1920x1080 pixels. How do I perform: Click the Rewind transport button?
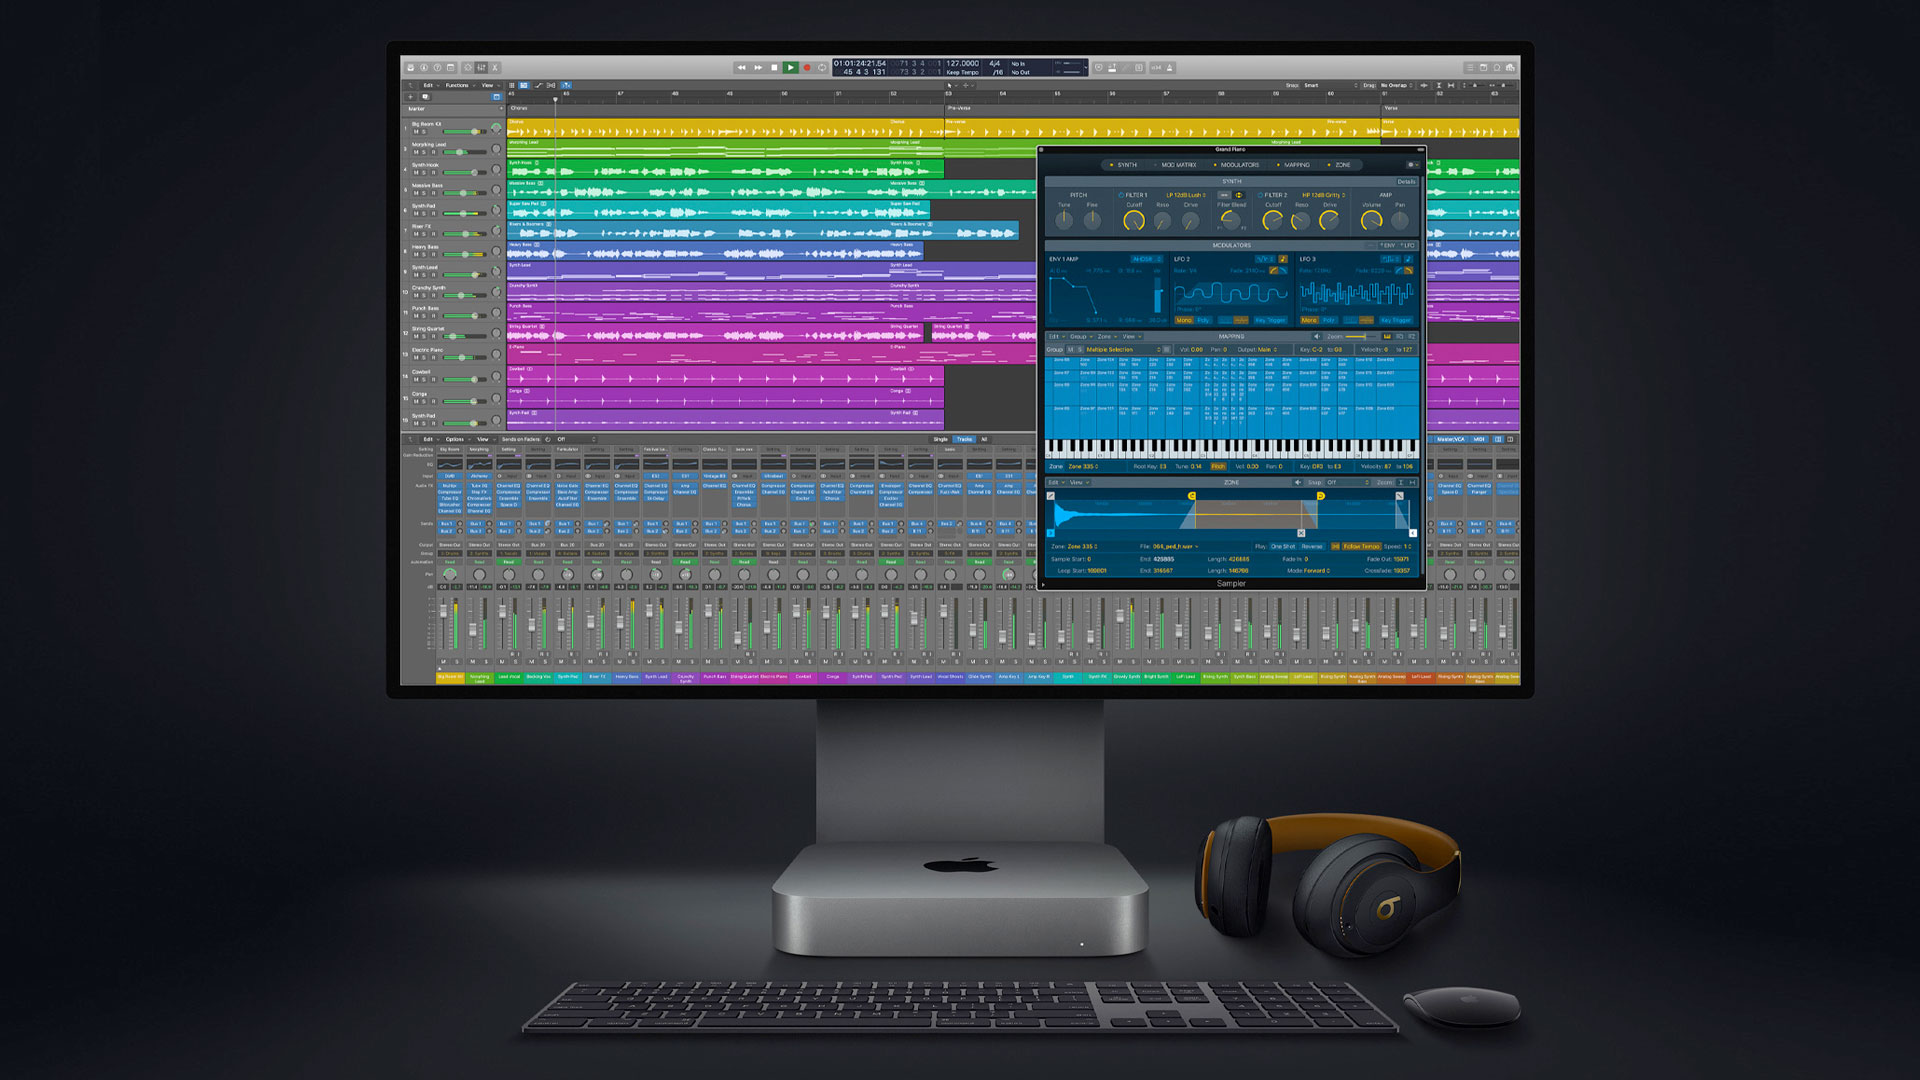click(741, 67)
